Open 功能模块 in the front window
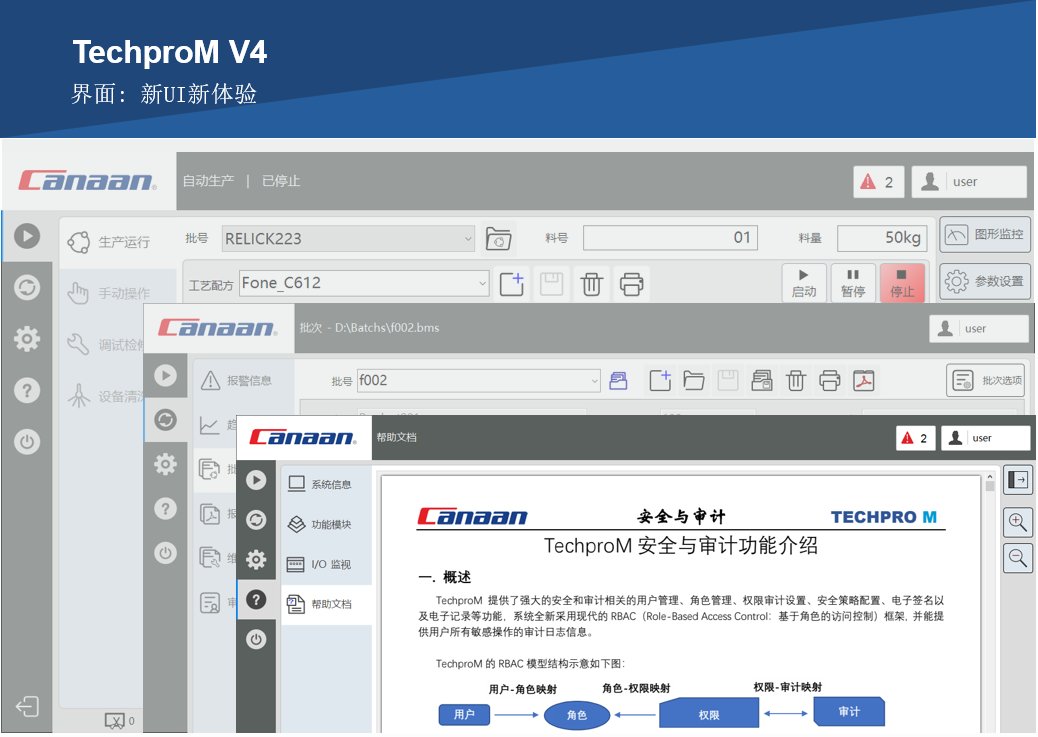This screenshot has width=1038, height=737. pos(326,524)
